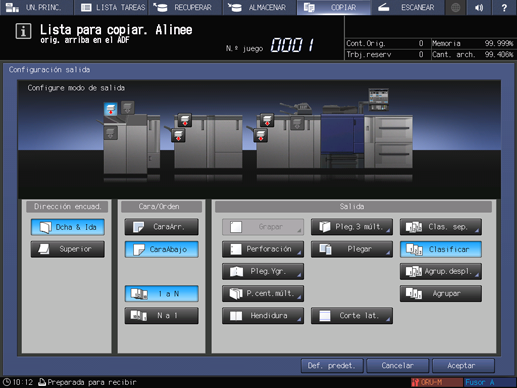
Task: Confirm with the Aceptar button
Action: tap(463, 366)
